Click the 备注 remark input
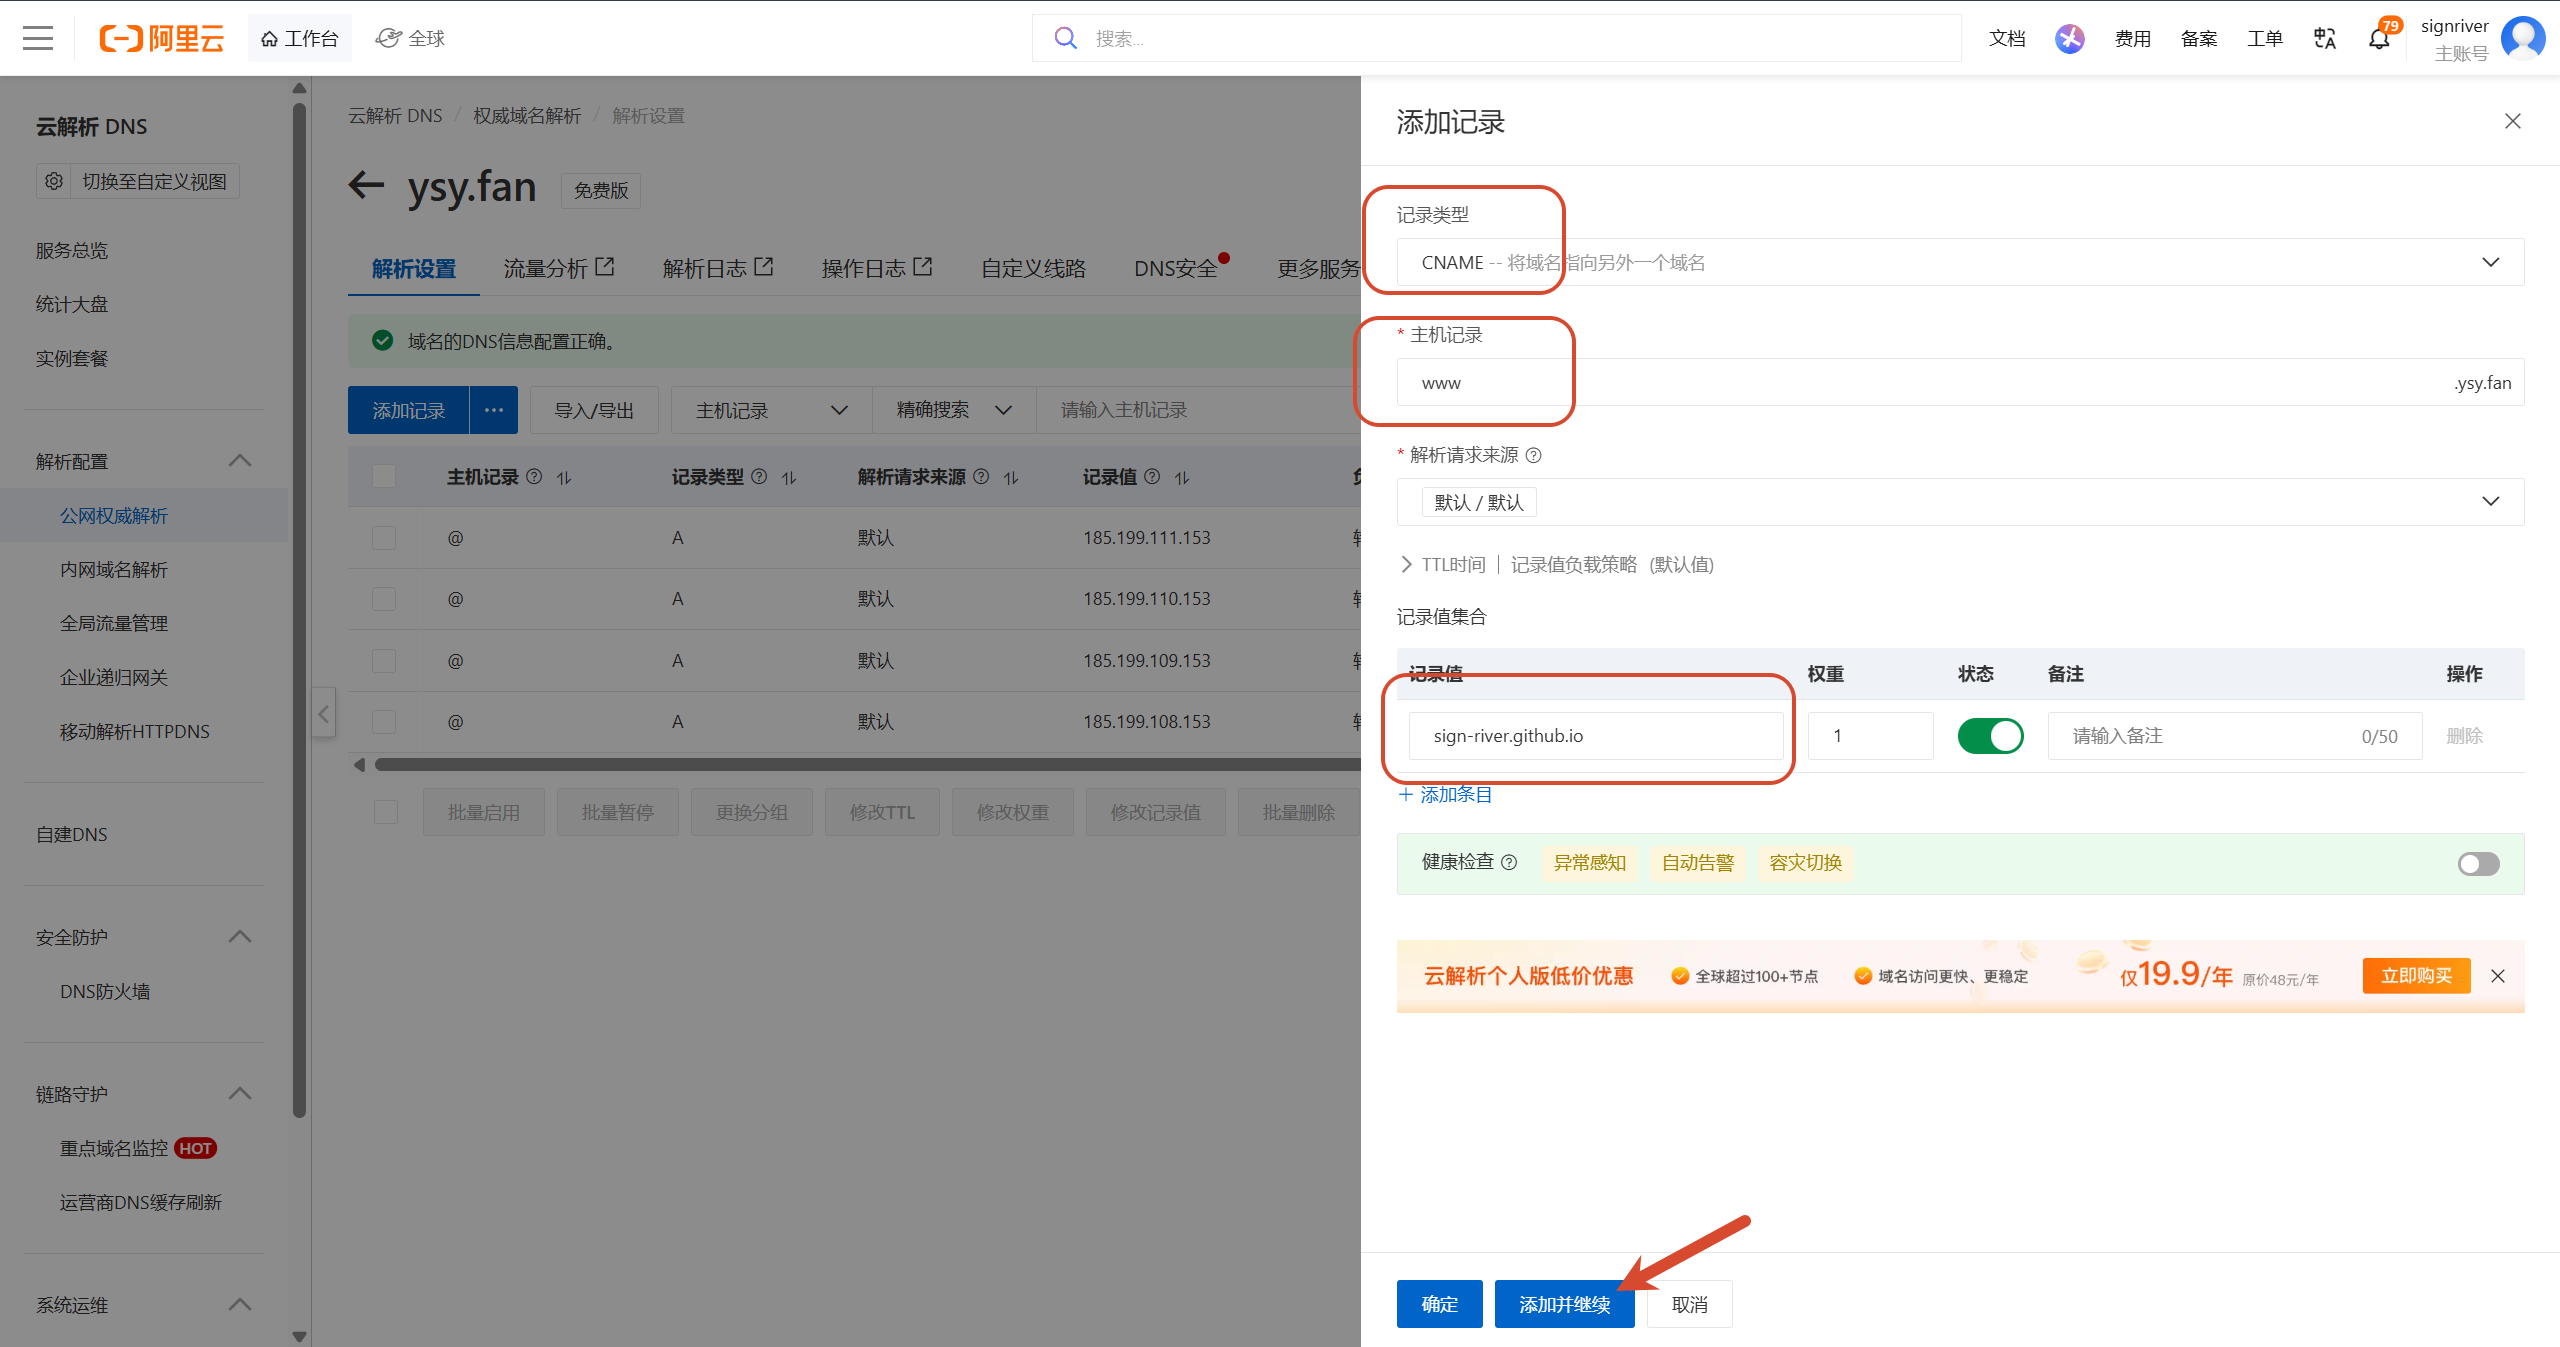This screenshot has width=2560, height=1347. coord(2235,736)
